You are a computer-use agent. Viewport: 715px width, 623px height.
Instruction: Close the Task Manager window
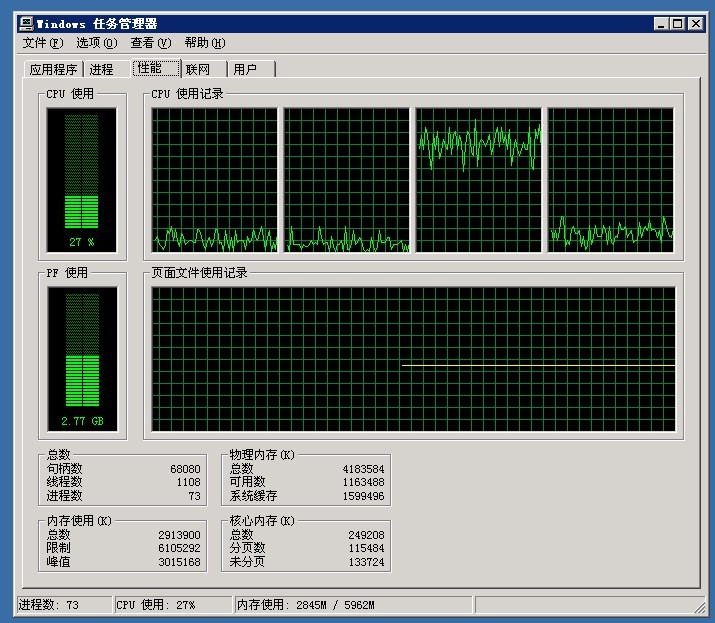(x=696, y=24)
